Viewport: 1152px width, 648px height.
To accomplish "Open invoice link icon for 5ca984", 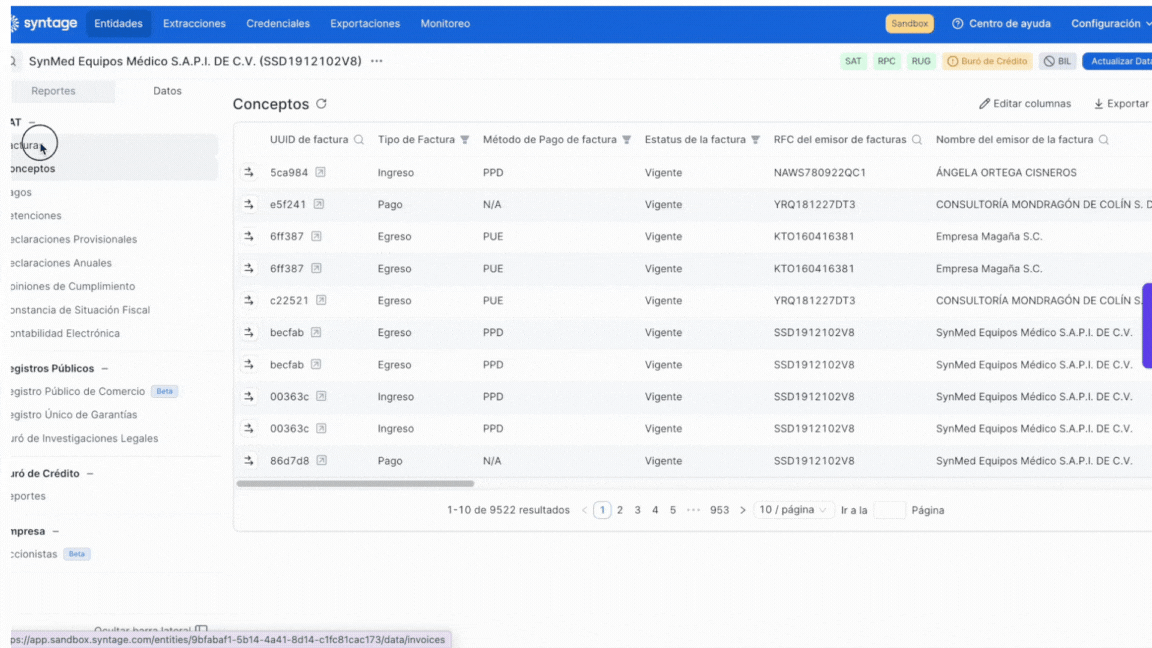I will [320, 172].
